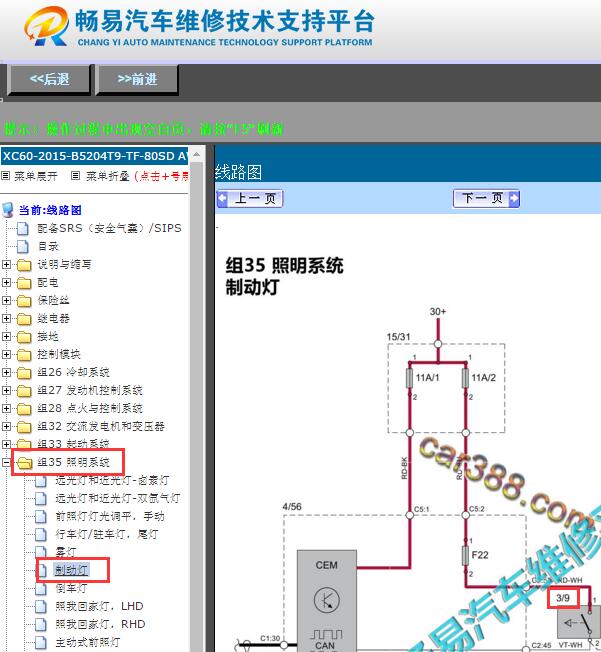This screenshot has width=601, height=652.
Task: Expand the 接地 folder
Action: pos(6,336)
